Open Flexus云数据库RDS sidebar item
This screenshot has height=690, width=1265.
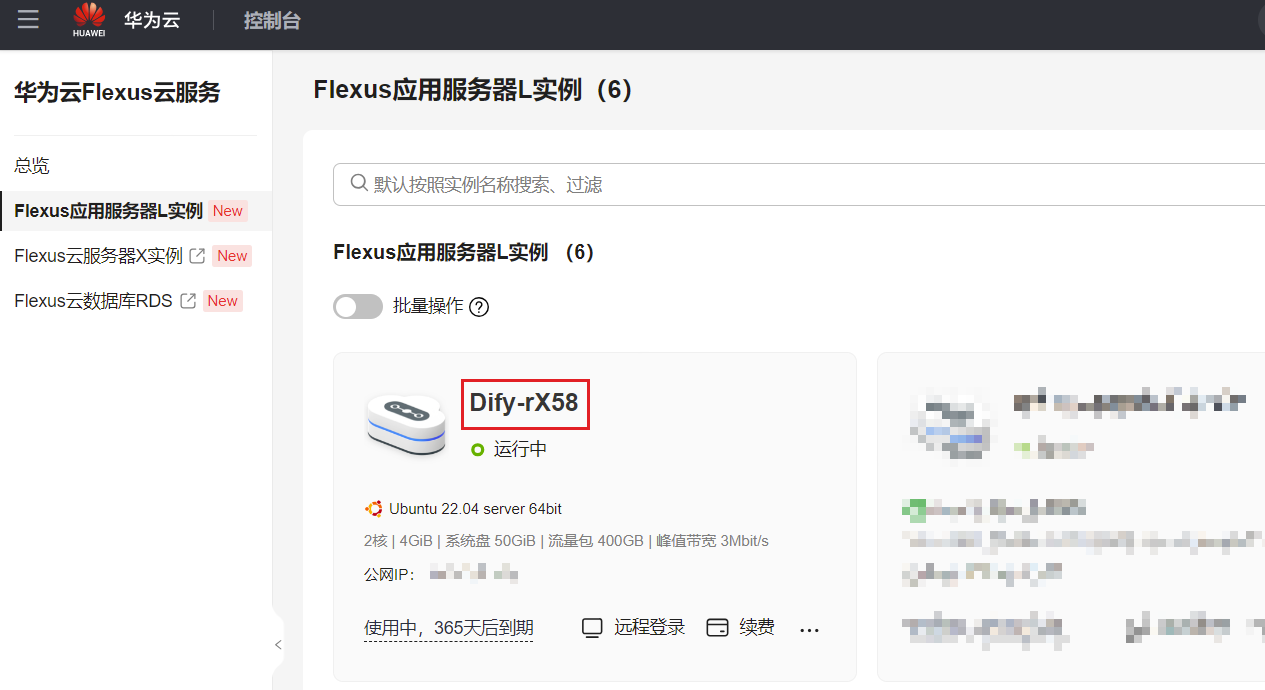[93, 301]
